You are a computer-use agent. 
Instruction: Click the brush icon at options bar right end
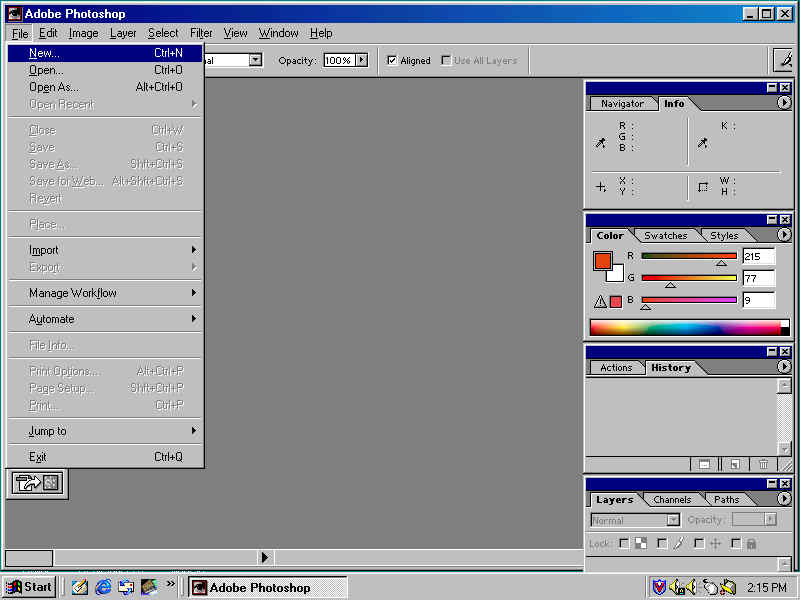tap(784, 60)
